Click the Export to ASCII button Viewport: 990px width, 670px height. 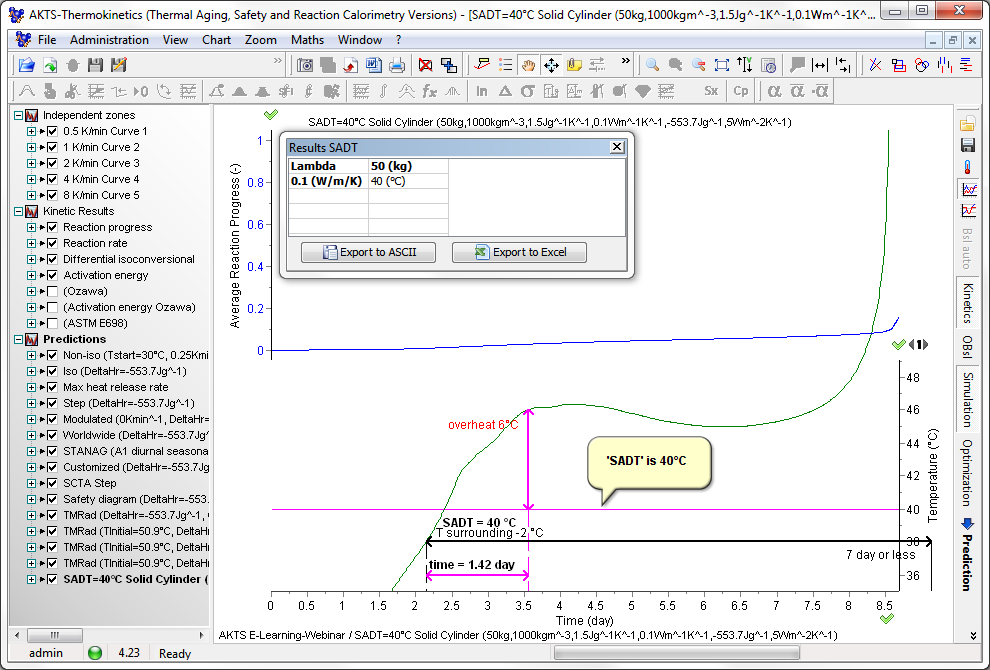pyautogui.click(x=369, y=252)
